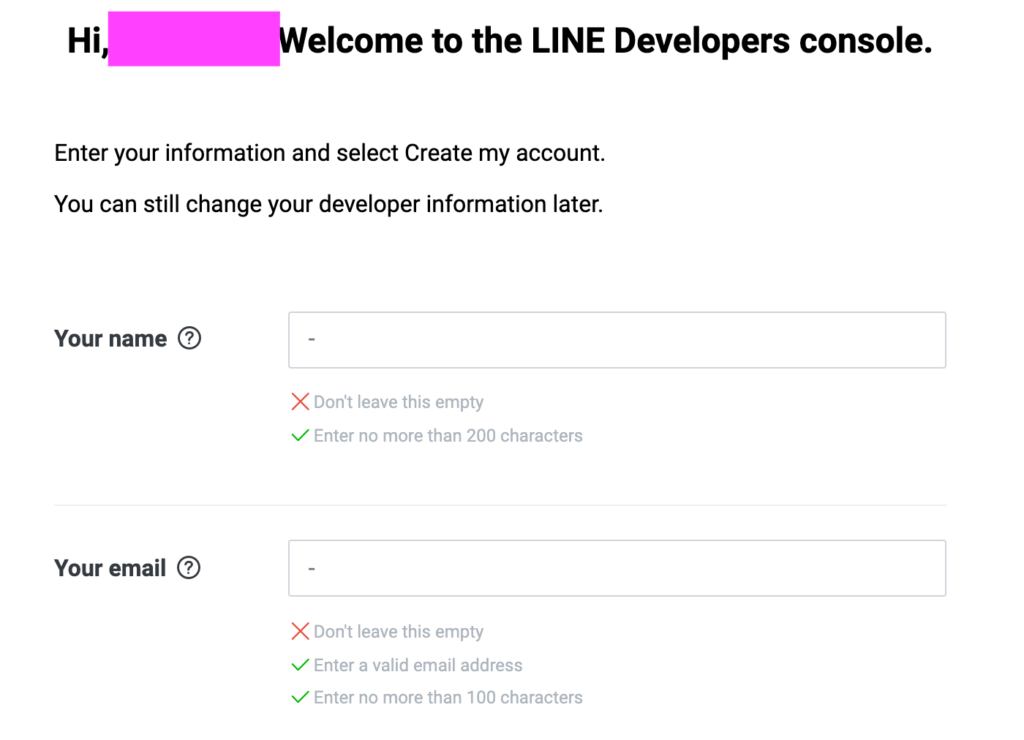The image size is (1024, 740).
Task: Click the "Enter no more than 200 characters" message
Action: 448,436
